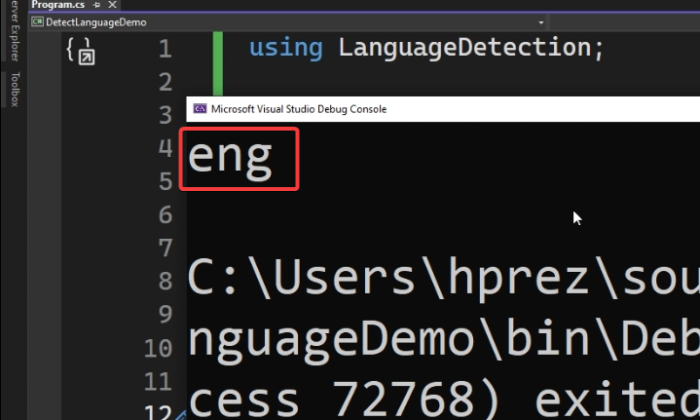700x420 pixels.
Task: Click LanguageDetection namespace in code
Action: 465,48
